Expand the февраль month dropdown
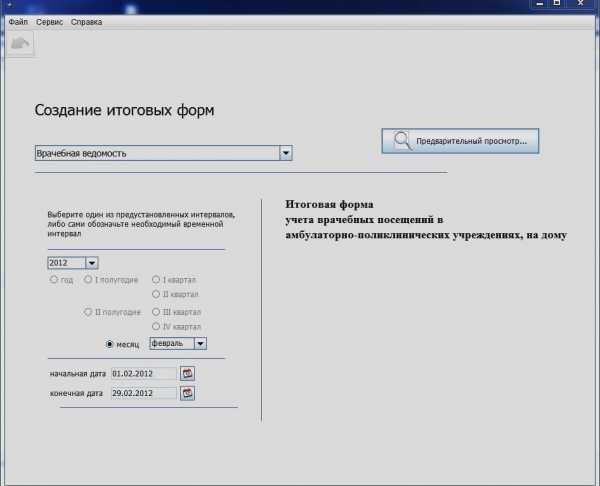The height and width of the screenshot is (486, 600). [x=200, y=343]
